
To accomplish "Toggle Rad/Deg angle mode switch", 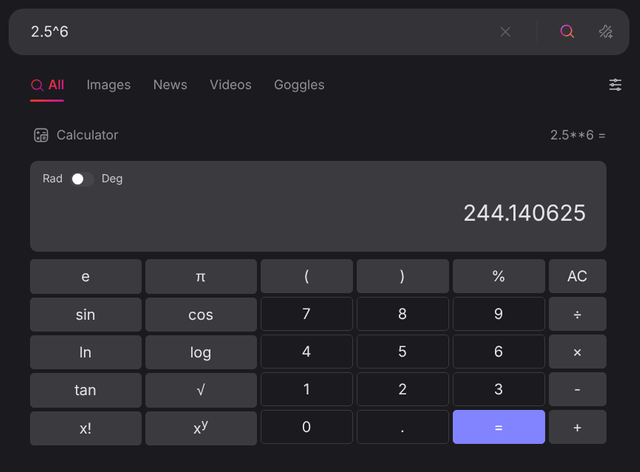I will [82, 179].
